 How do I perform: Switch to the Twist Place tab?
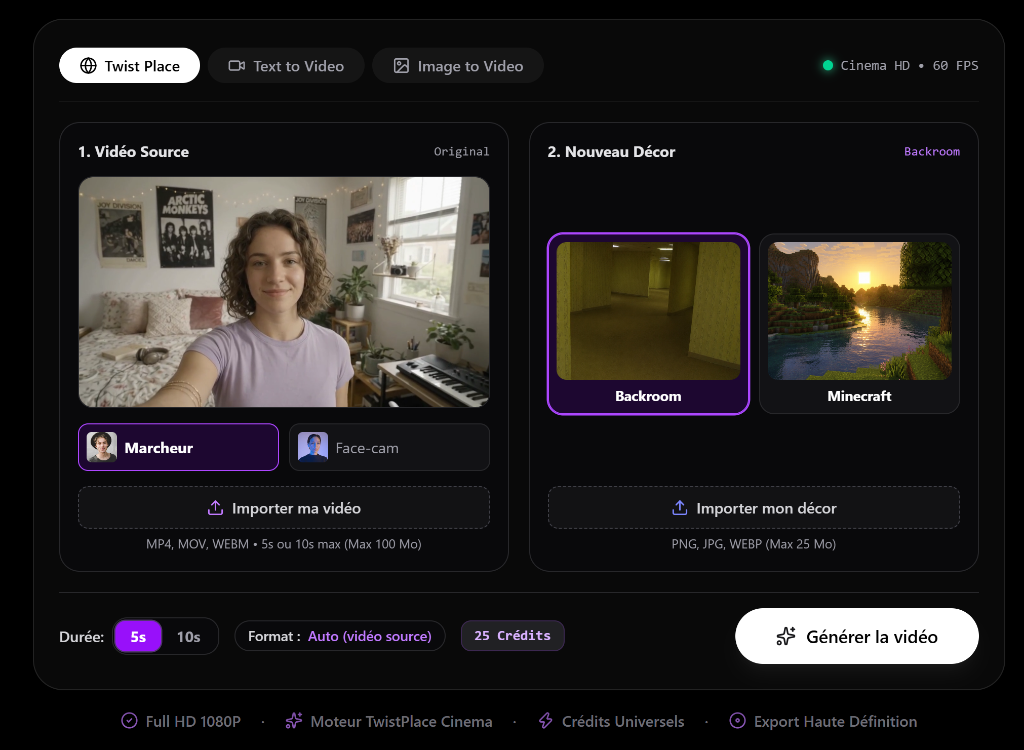coord(129,65)
